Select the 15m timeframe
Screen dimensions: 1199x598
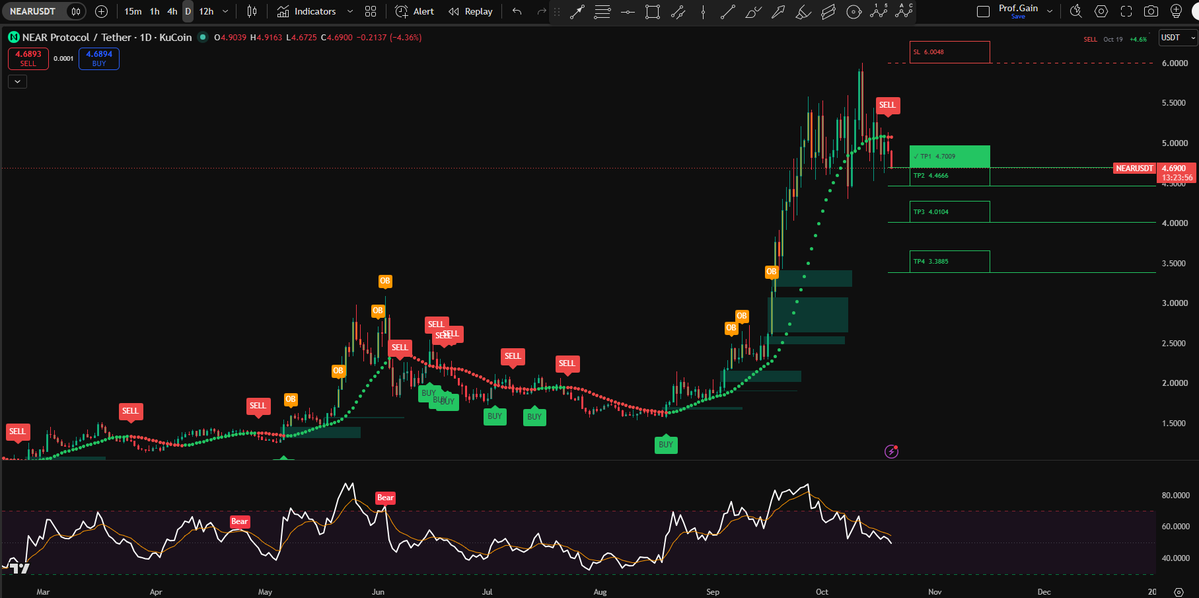(133, 11)
